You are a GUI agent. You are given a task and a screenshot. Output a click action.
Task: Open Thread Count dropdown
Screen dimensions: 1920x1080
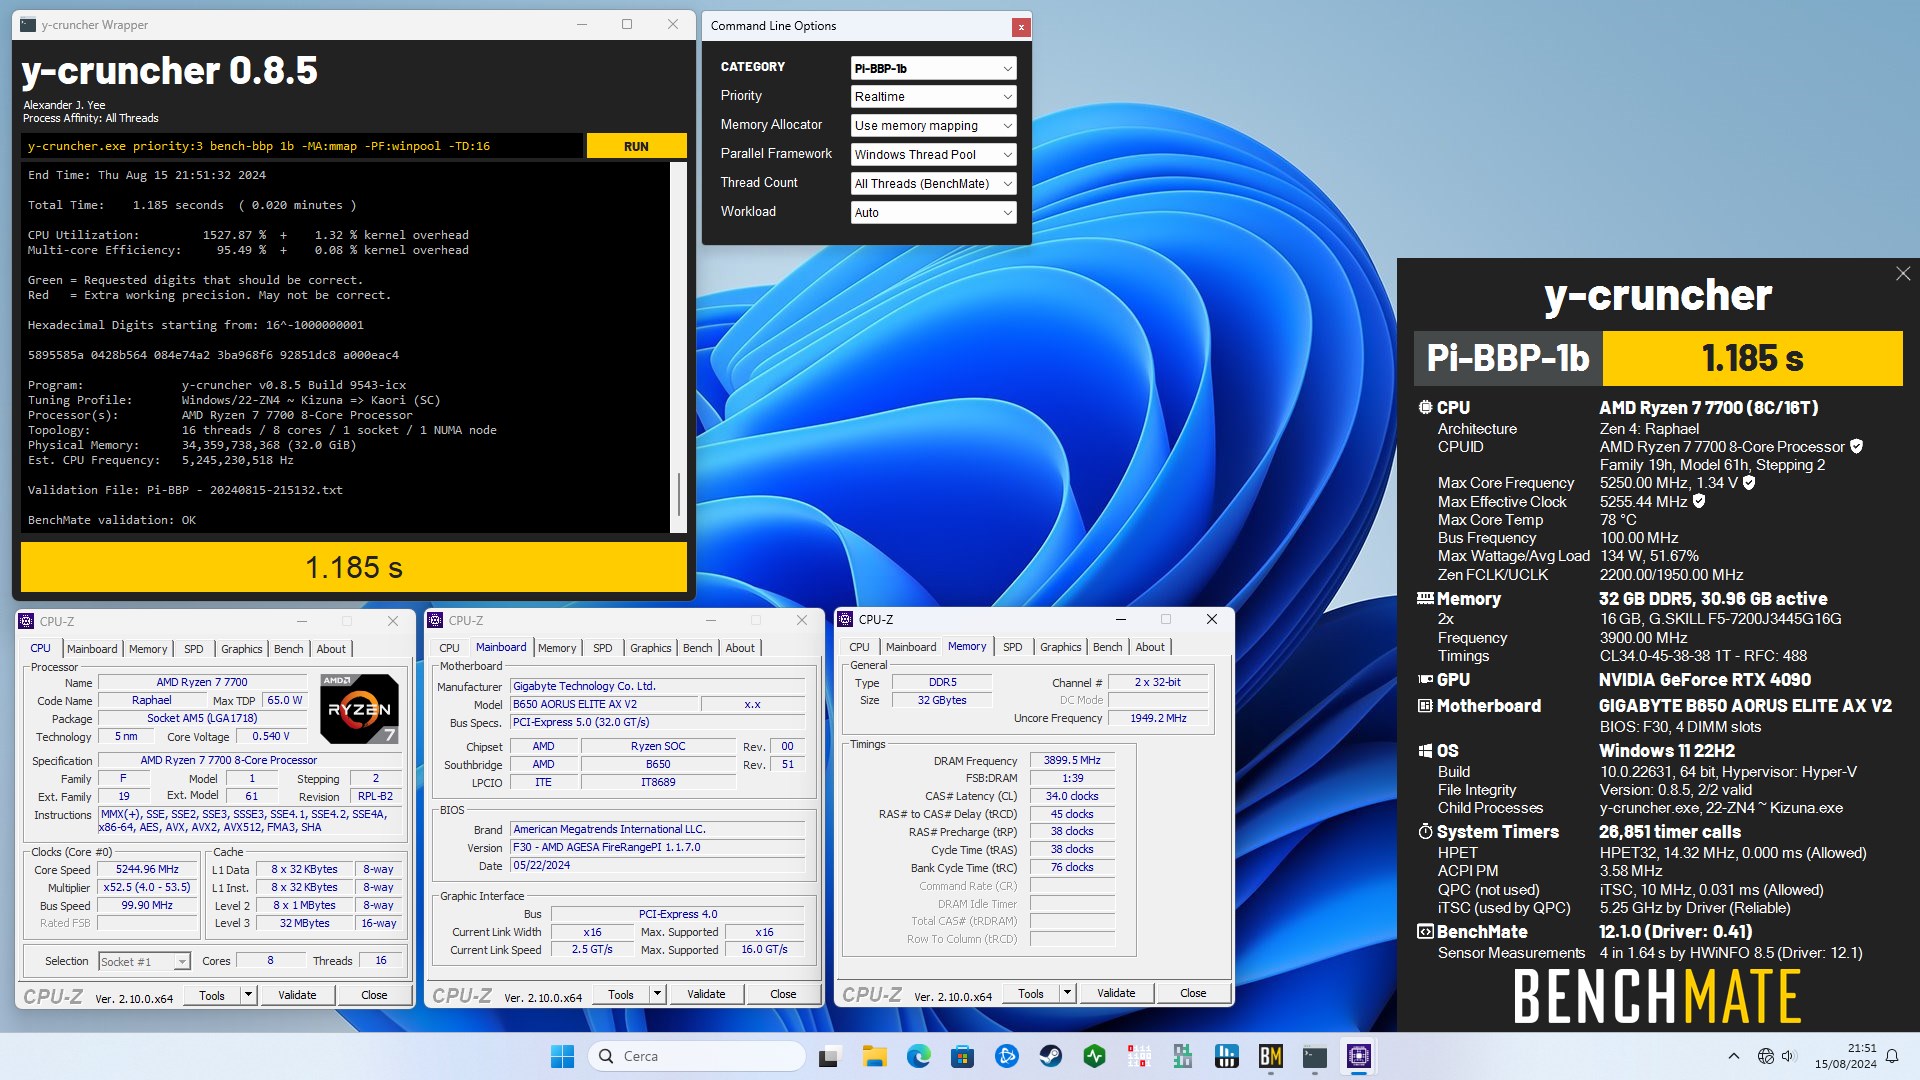coord(933,183)
